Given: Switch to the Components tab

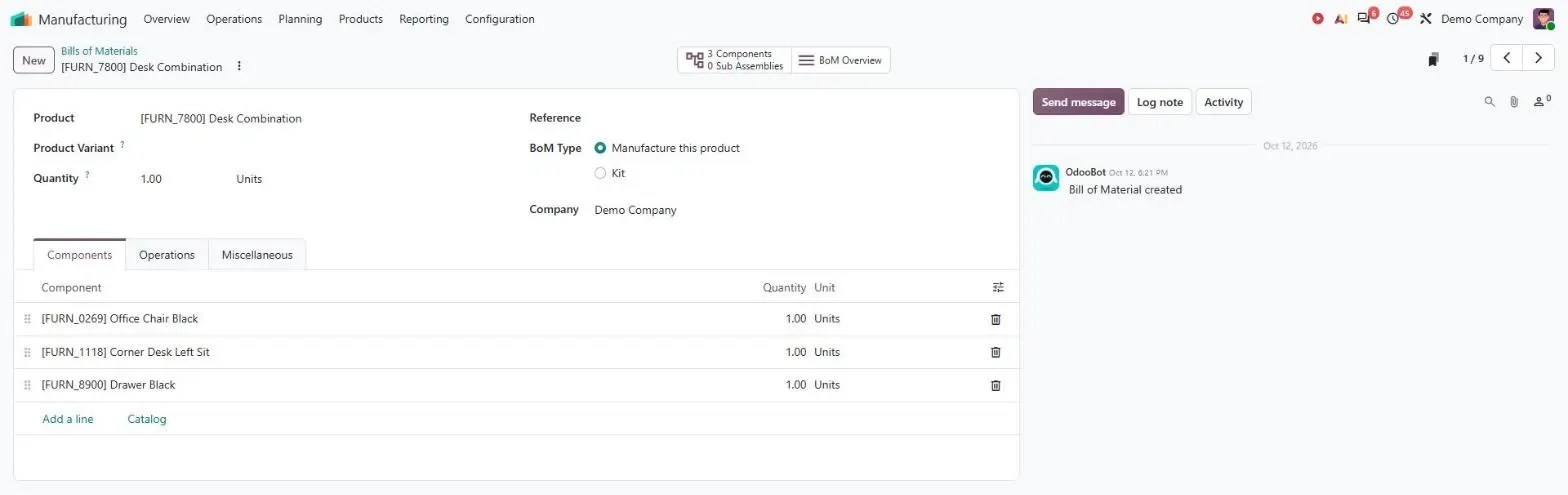Looking at the screenshot, I should pyautogui.click(x=80, y=255).
